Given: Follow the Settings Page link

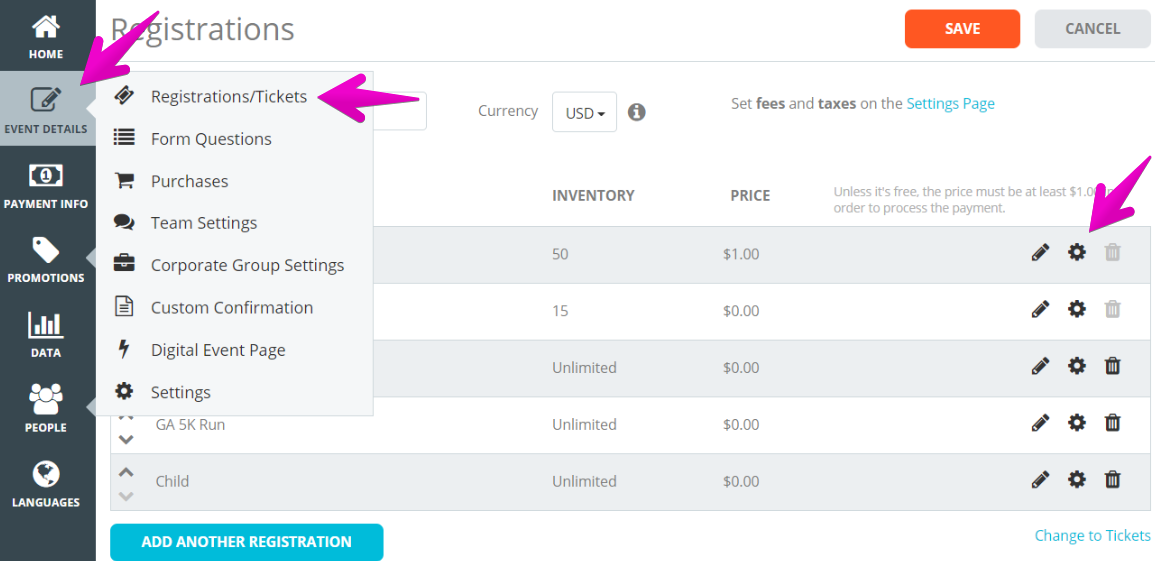Looking at the screenshot, I should [x=950, y=104].
